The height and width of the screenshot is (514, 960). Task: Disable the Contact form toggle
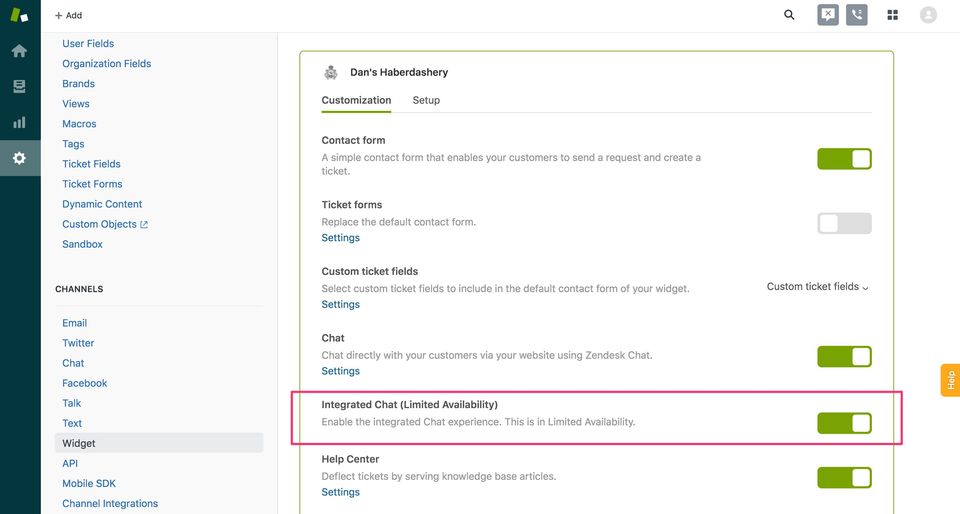844,159
